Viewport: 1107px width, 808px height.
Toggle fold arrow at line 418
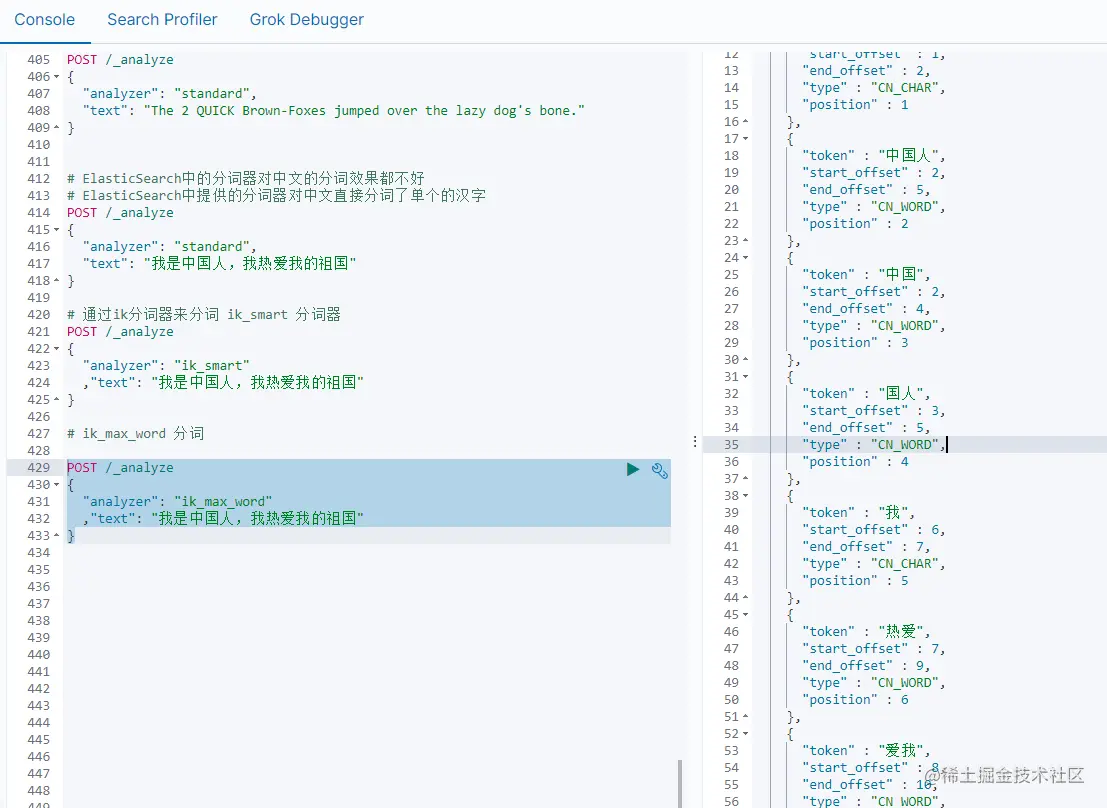click(x=56, y=280)
